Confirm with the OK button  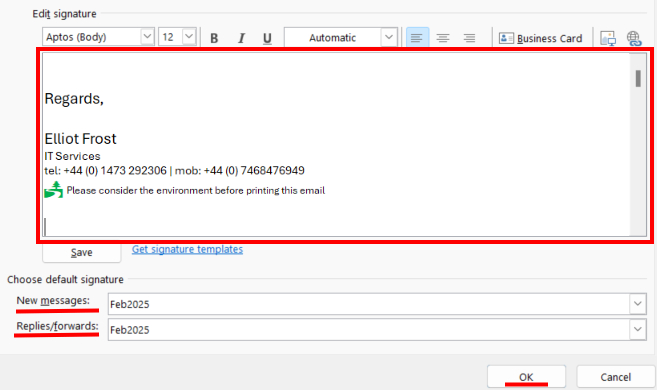[x=526, y=377]
